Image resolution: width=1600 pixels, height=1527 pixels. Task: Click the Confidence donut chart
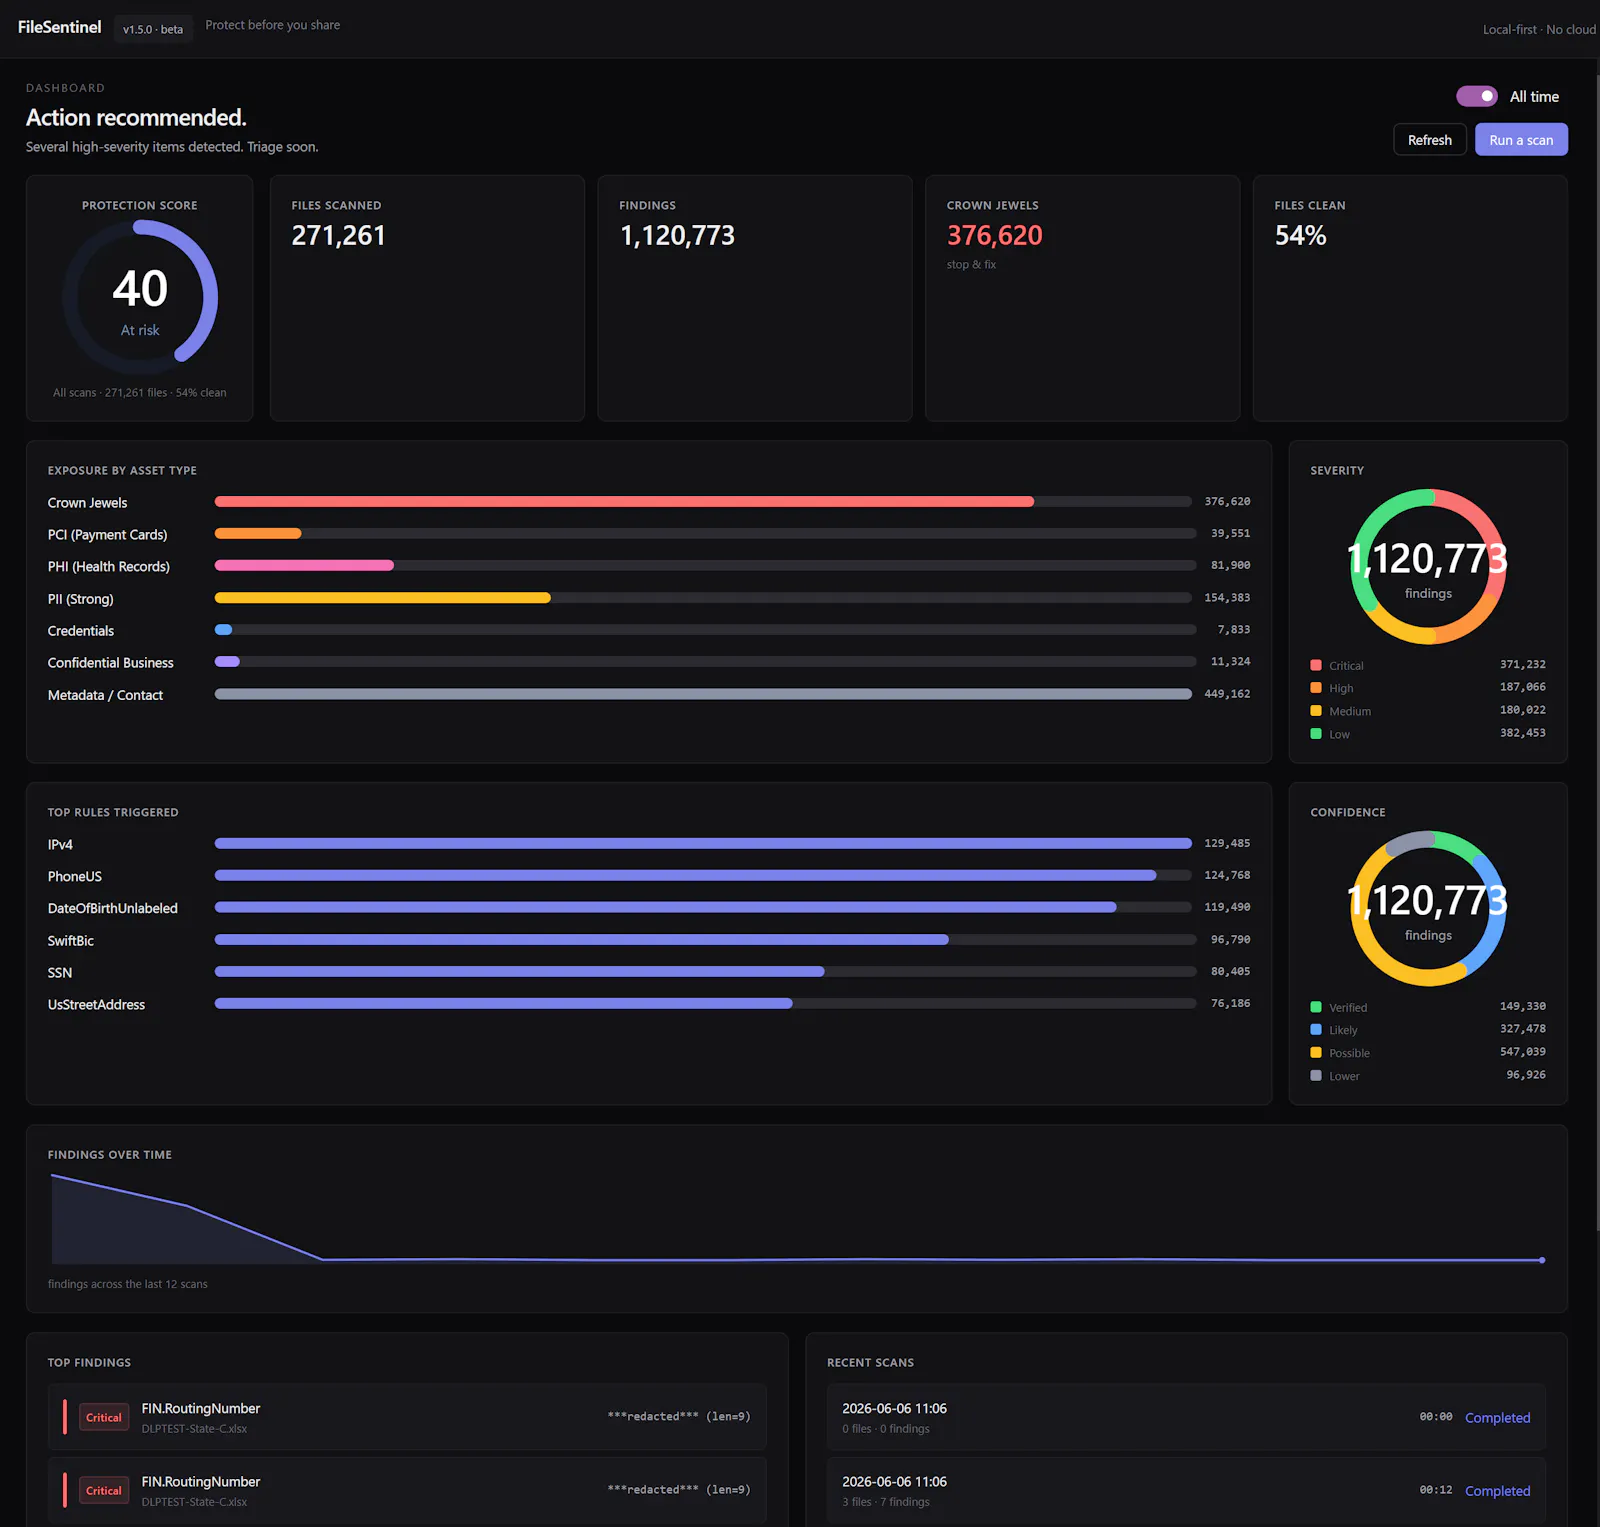tap(1428, 909)
